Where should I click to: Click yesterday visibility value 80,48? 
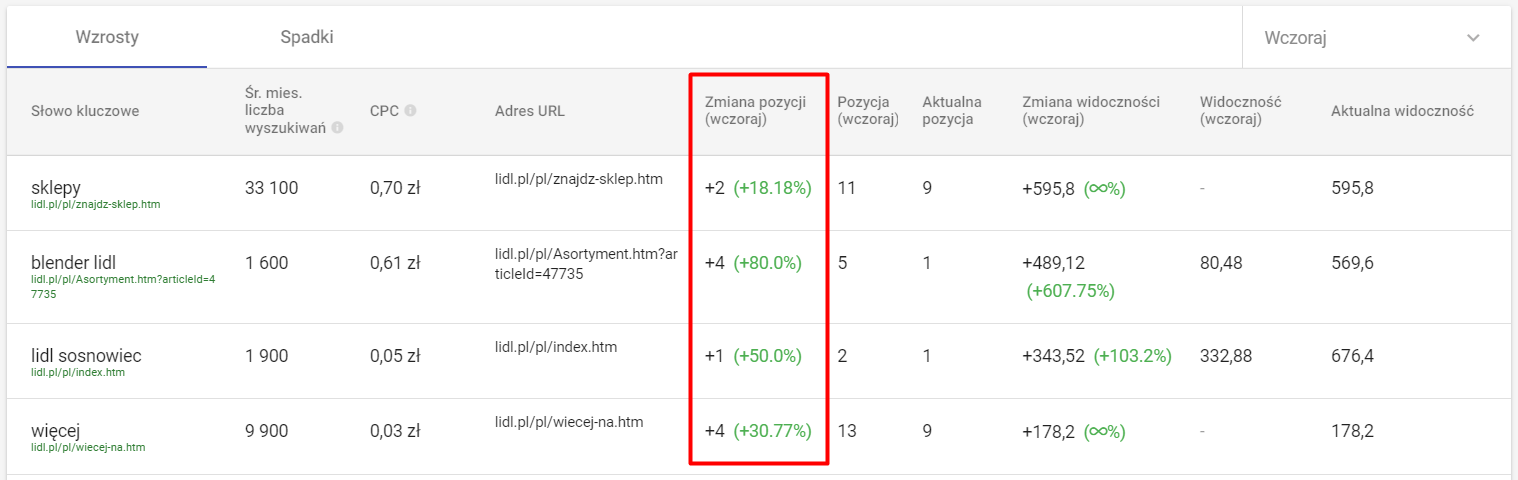(1220, 263)
